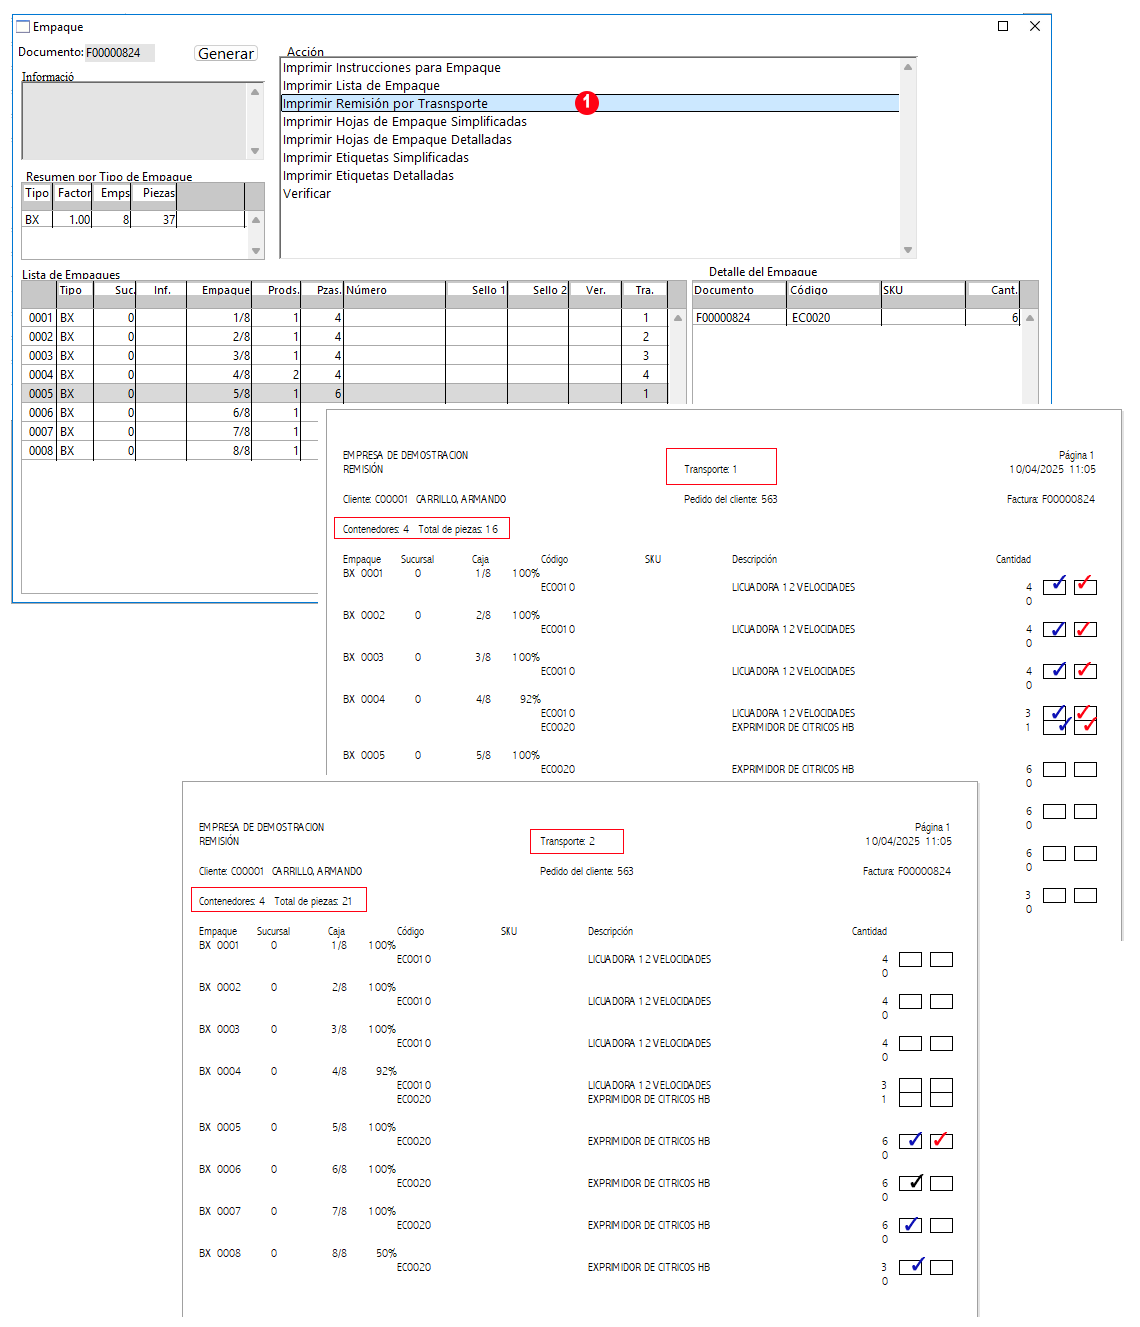The height and width of the screenshot is (1327, 1140).
Task: Click the Sello 2 column header
Action: 538,290
